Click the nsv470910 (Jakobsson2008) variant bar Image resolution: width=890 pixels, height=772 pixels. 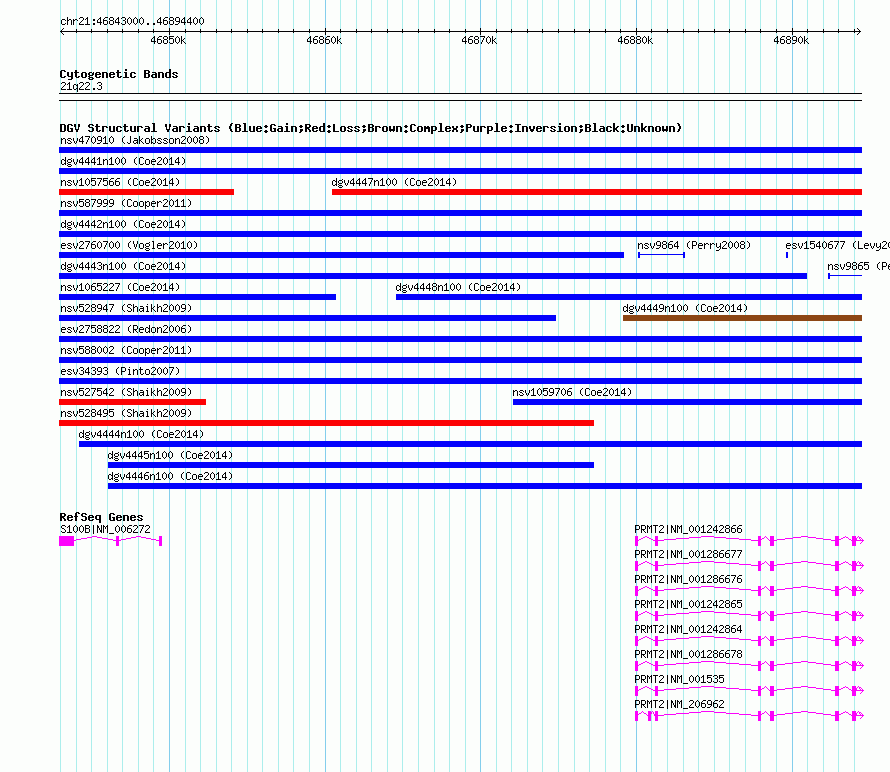pos(460,150)
